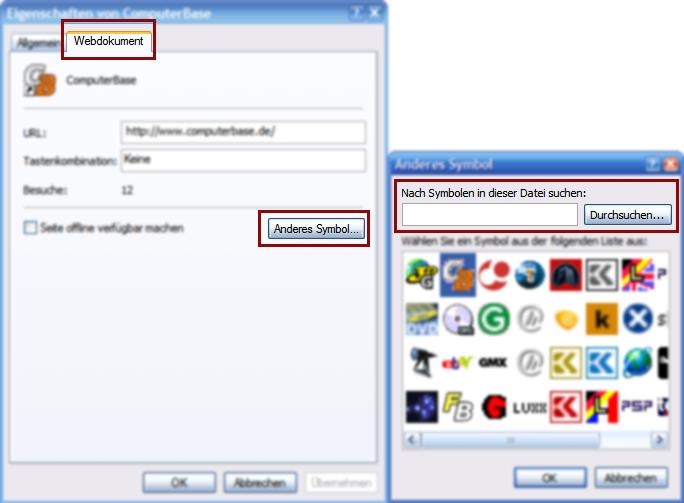Viewport: 684px width, 503px height.
Task: Click the Tastenkombination field
Action: point(243,160)
